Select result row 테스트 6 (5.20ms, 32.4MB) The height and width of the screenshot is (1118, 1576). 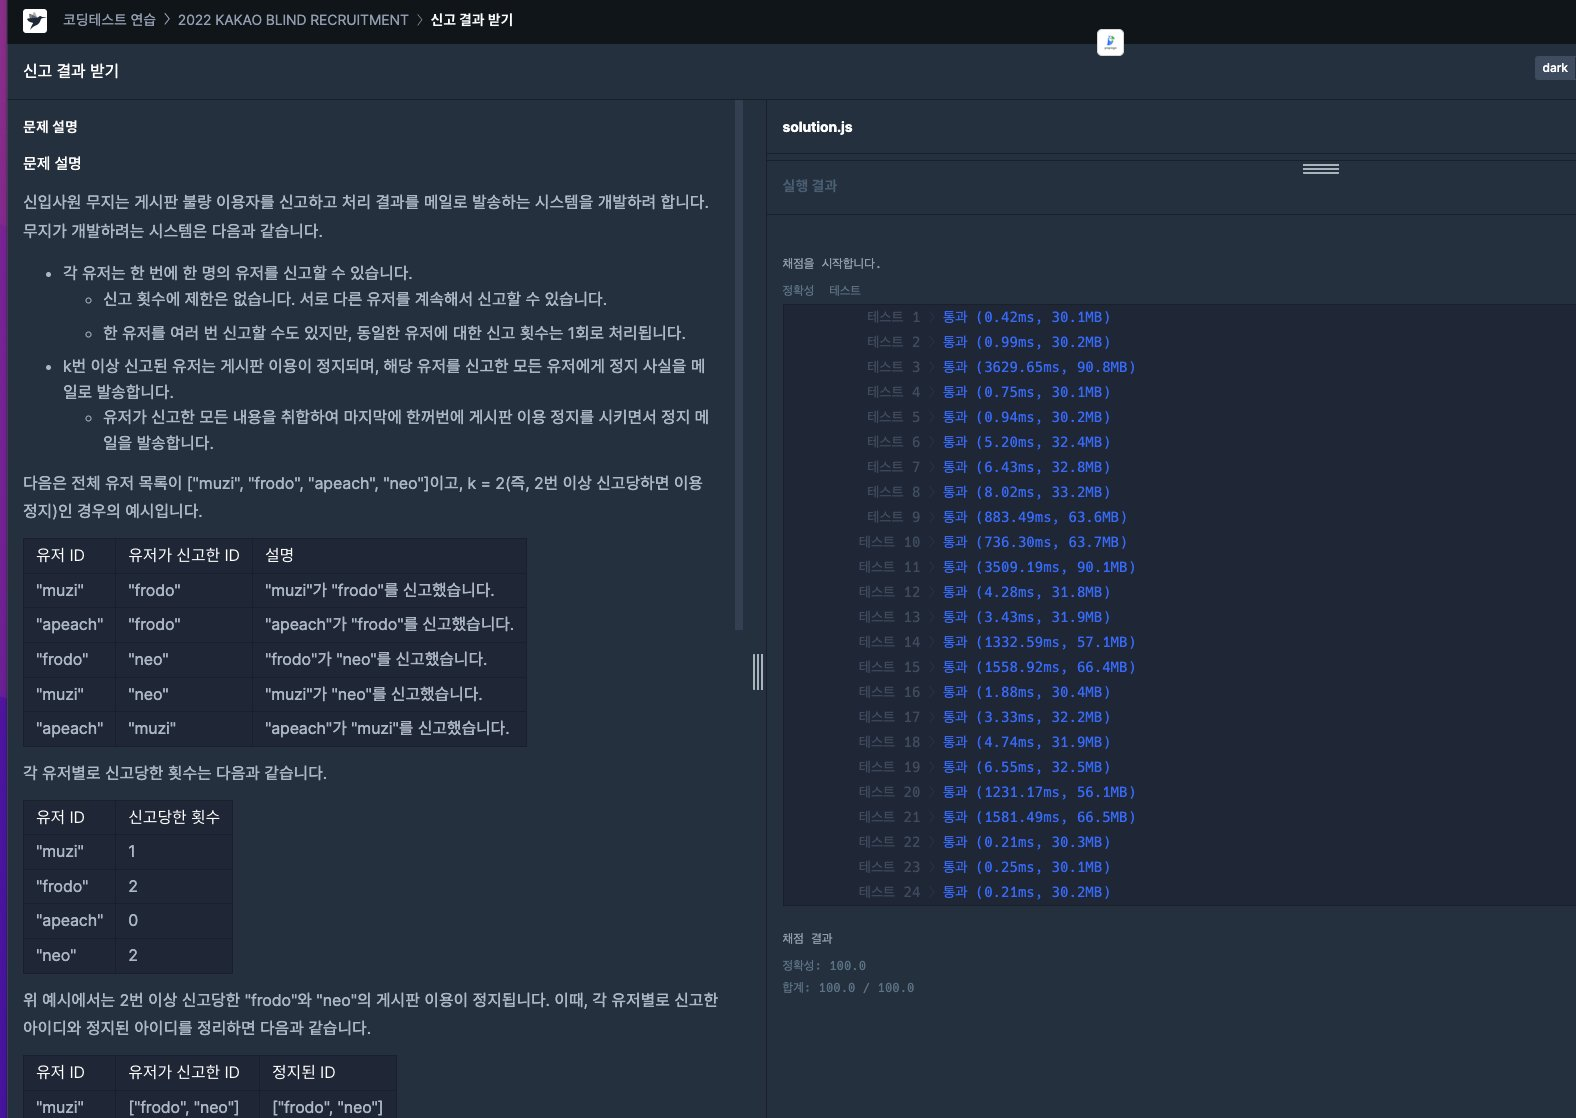988,442
